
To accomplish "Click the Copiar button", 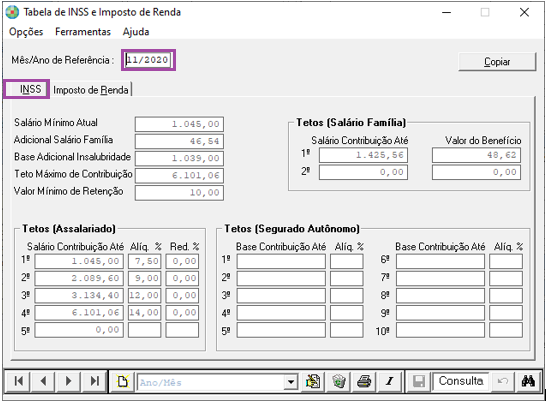I will pos(497,62).
